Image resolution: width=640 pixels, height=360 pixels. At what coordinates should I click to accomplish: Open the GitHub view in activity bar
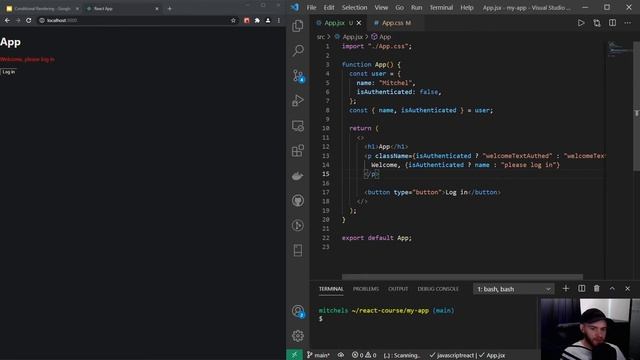click(x=298, y=201)
